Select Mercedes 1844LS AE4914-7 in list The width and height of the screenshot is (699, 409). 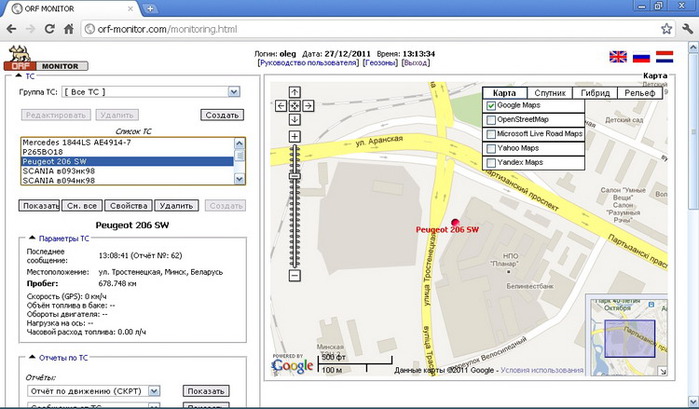(x=127, y=143)
